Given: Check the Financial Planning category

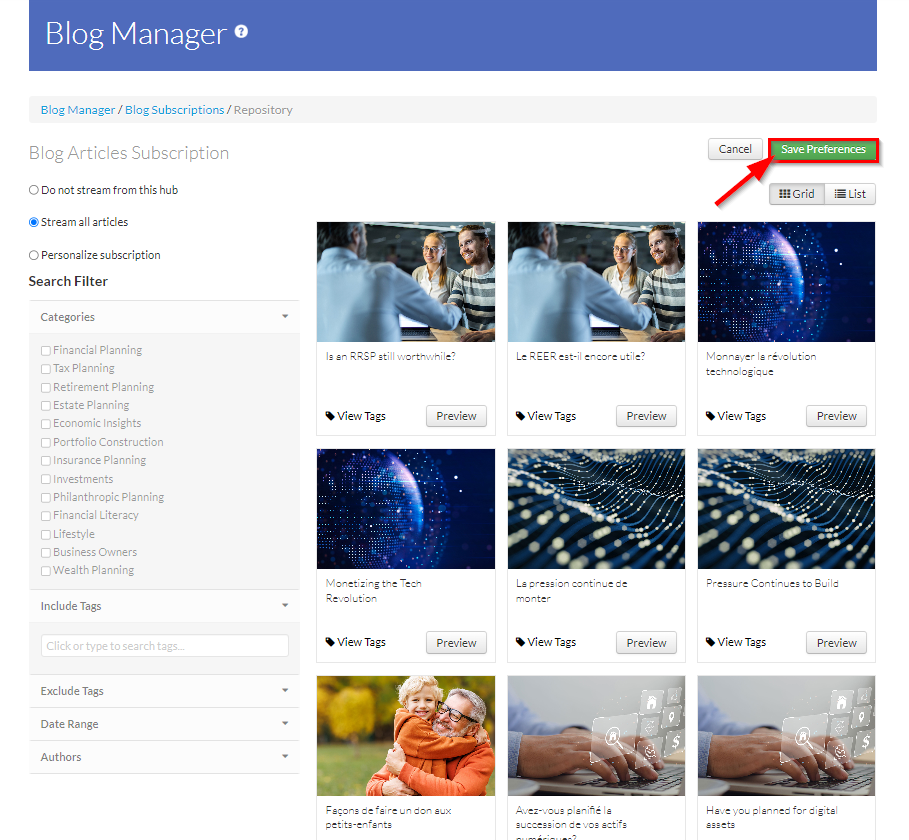Looking at the screenshot, I should pyautogui.click(x=46, y=351).
